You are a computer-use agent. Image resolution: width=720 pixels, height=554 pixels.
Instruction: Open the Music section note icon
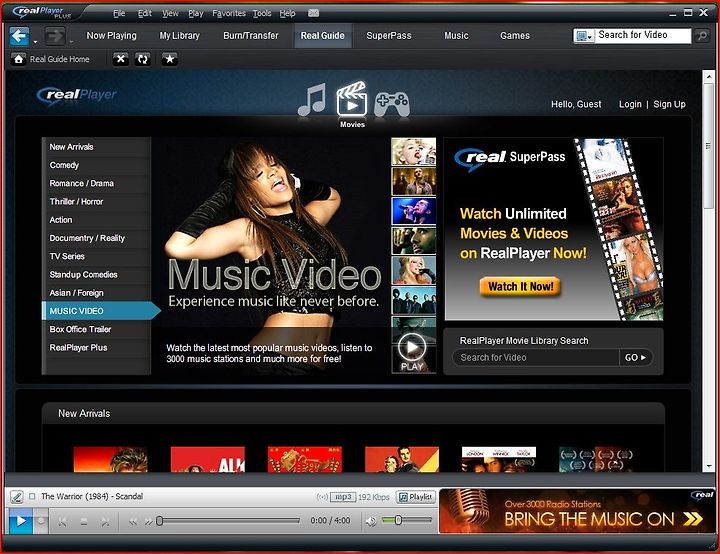pos(312,99)
